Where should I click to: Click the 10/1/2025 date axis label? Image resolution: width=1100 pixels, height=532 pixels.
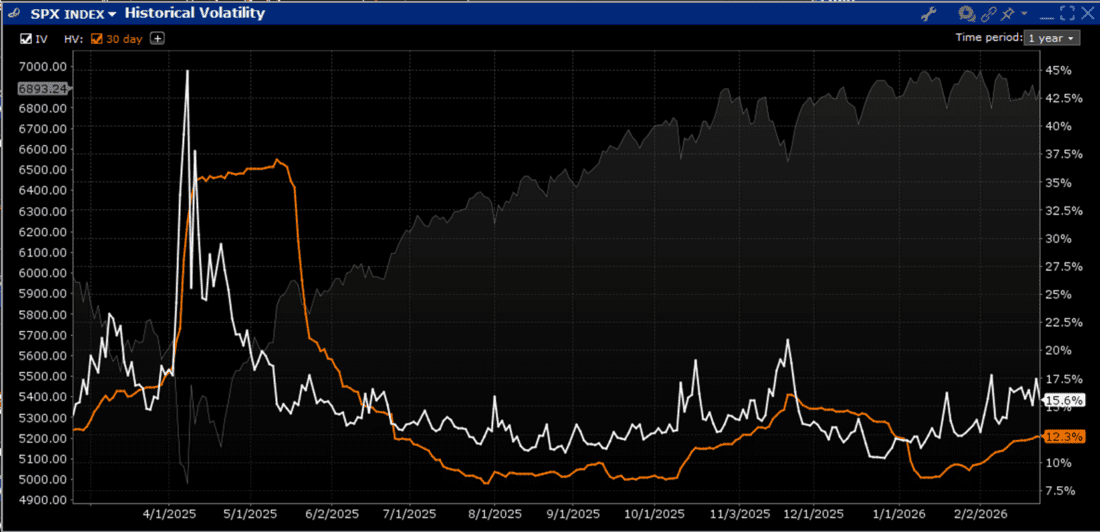click(x=654, y=514)
